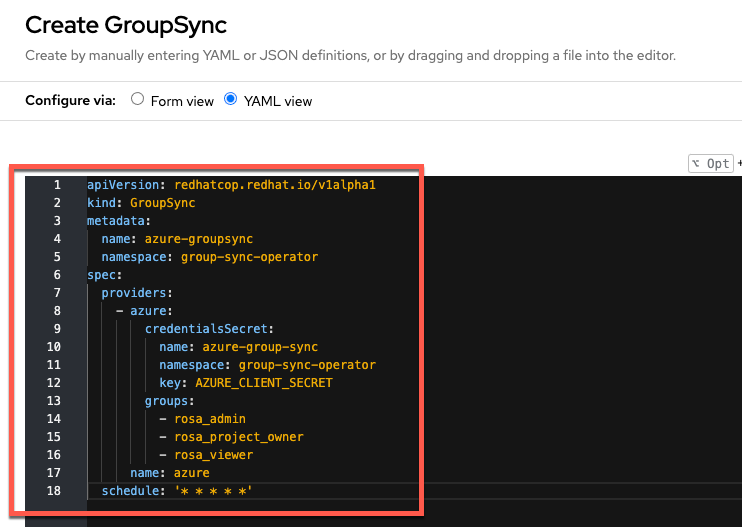The width and height of the screenshot is (742, 527).
Task: Click the rosa_admin group entry
Action: pyautogui.click(x=210, y=419)
